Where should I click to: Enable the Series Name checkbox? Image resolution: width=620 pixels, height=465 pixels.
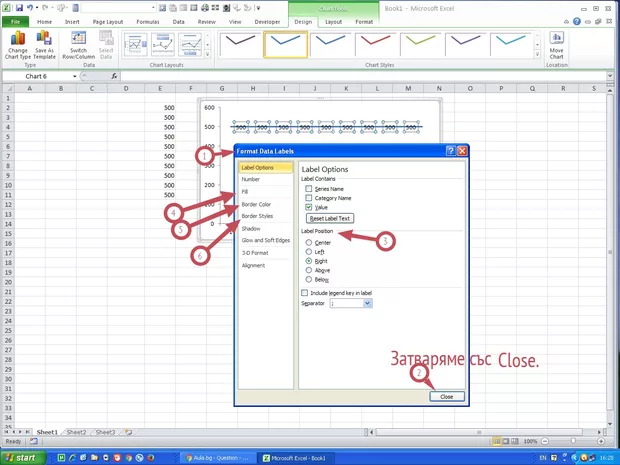[x=308, y=188]
